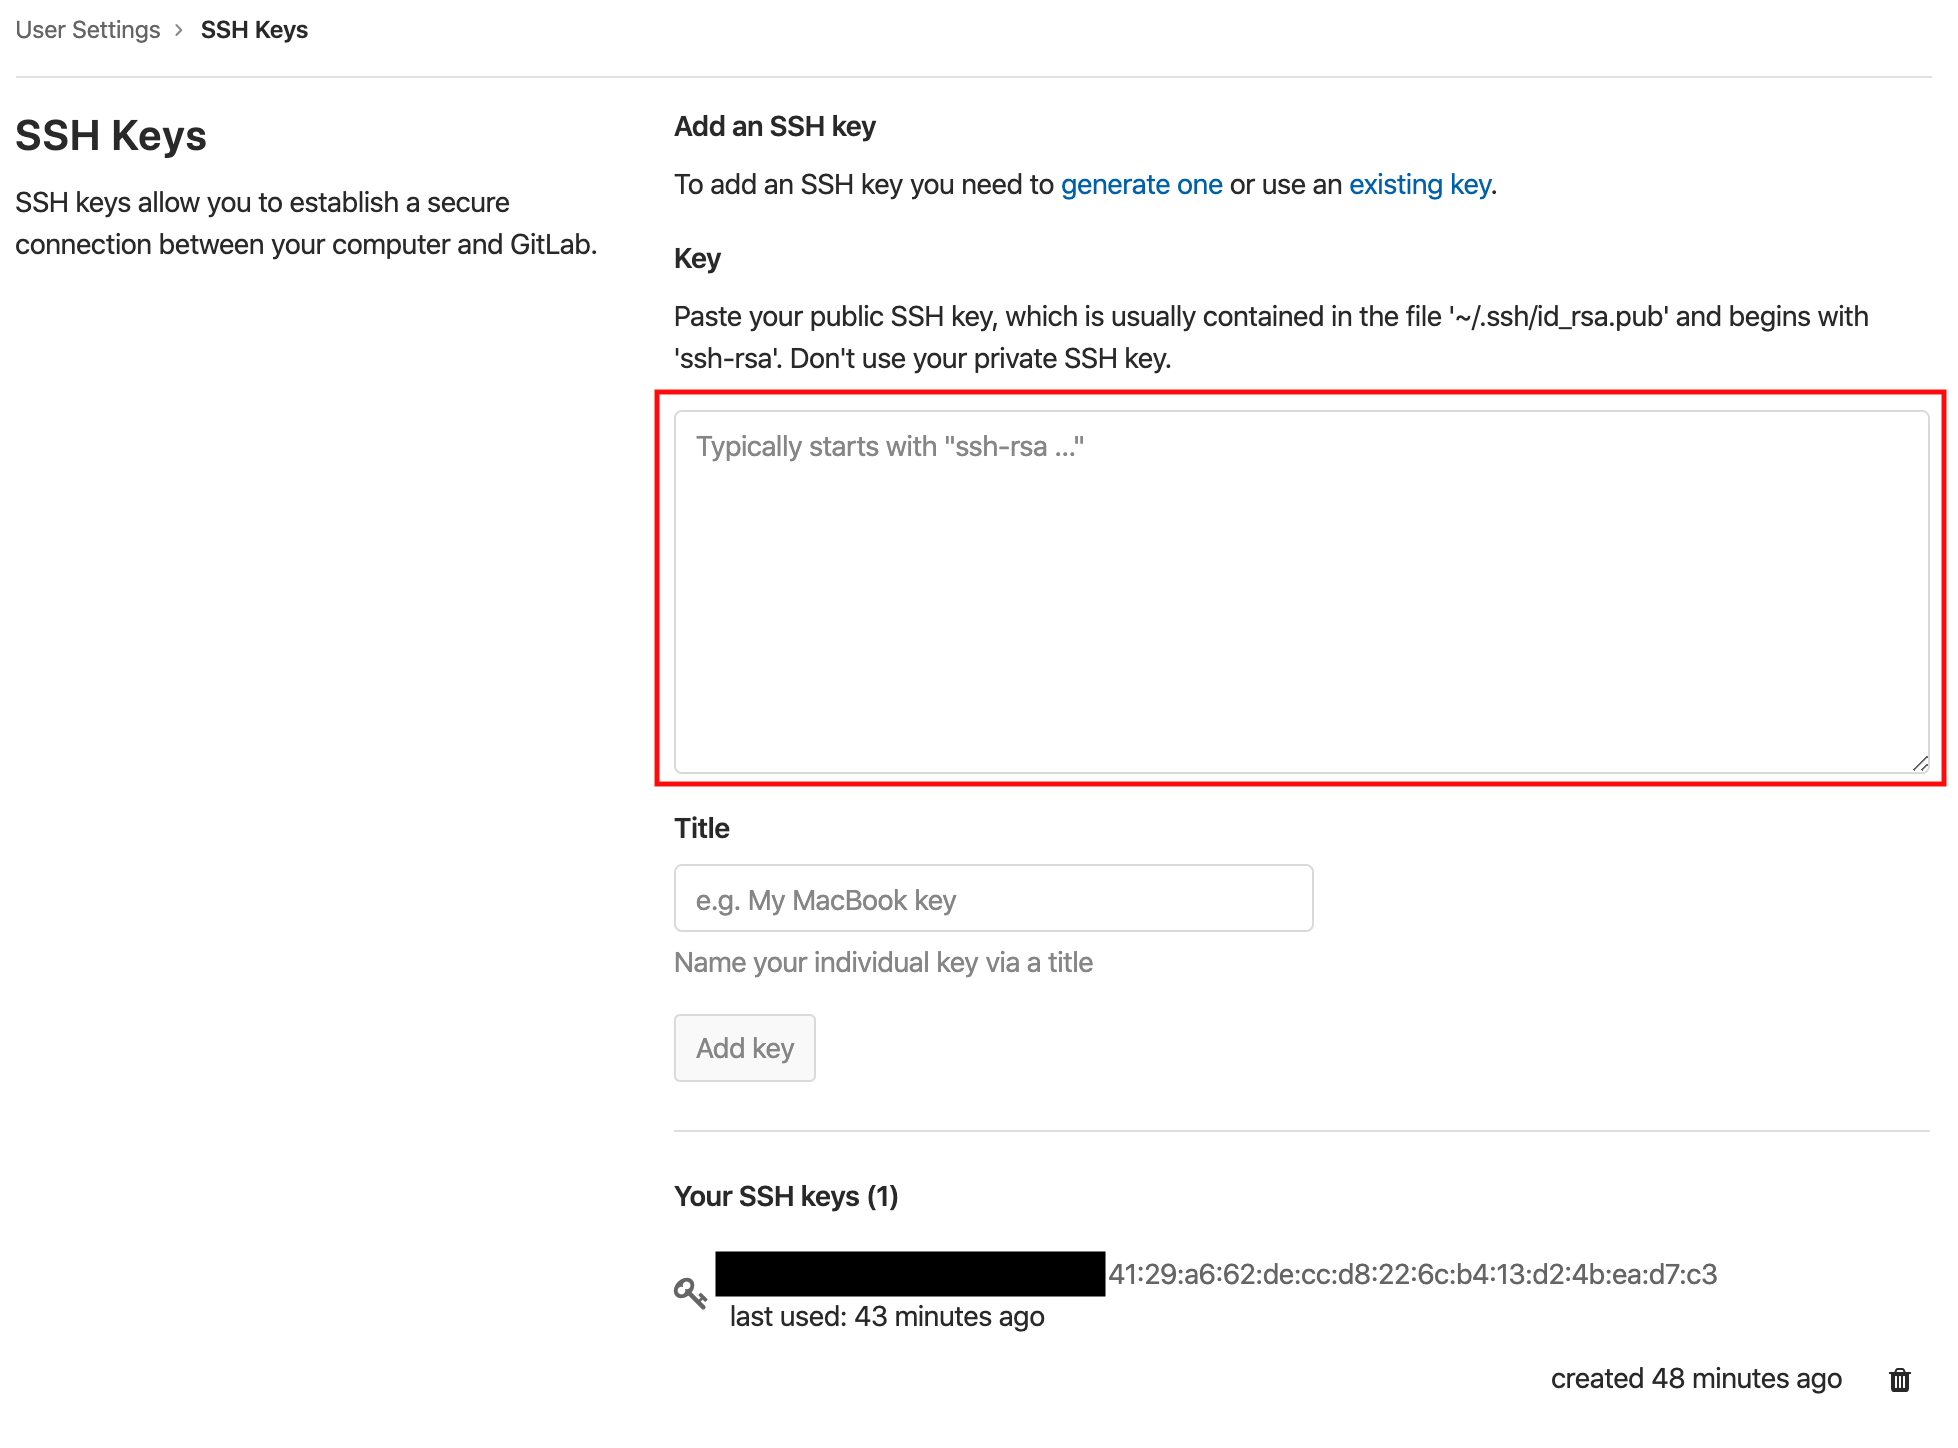1958x1448 pixels.
Task: Click the Title input field
Action: point(993,899)
